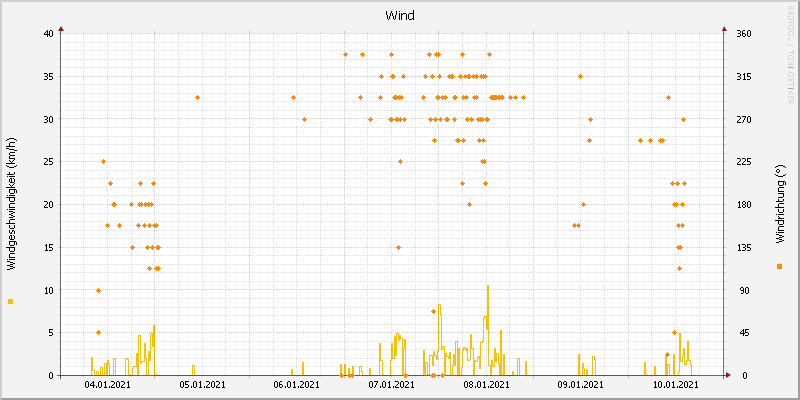Click the orange Windrichtung legend square

coord(779,266)
